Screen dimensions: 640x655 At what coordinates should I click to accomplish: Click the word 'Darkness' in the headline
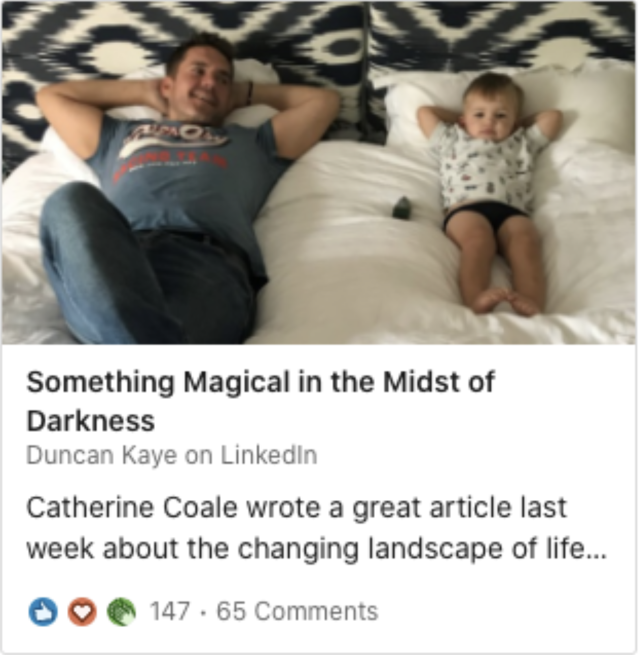pos(91,420)
